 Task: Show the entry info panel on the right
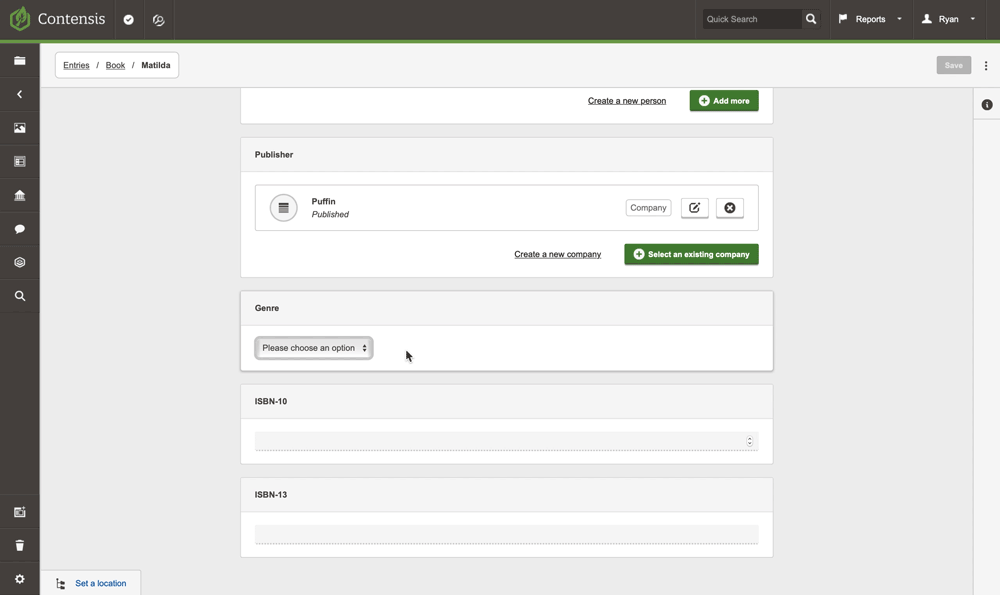pos(987,104)
